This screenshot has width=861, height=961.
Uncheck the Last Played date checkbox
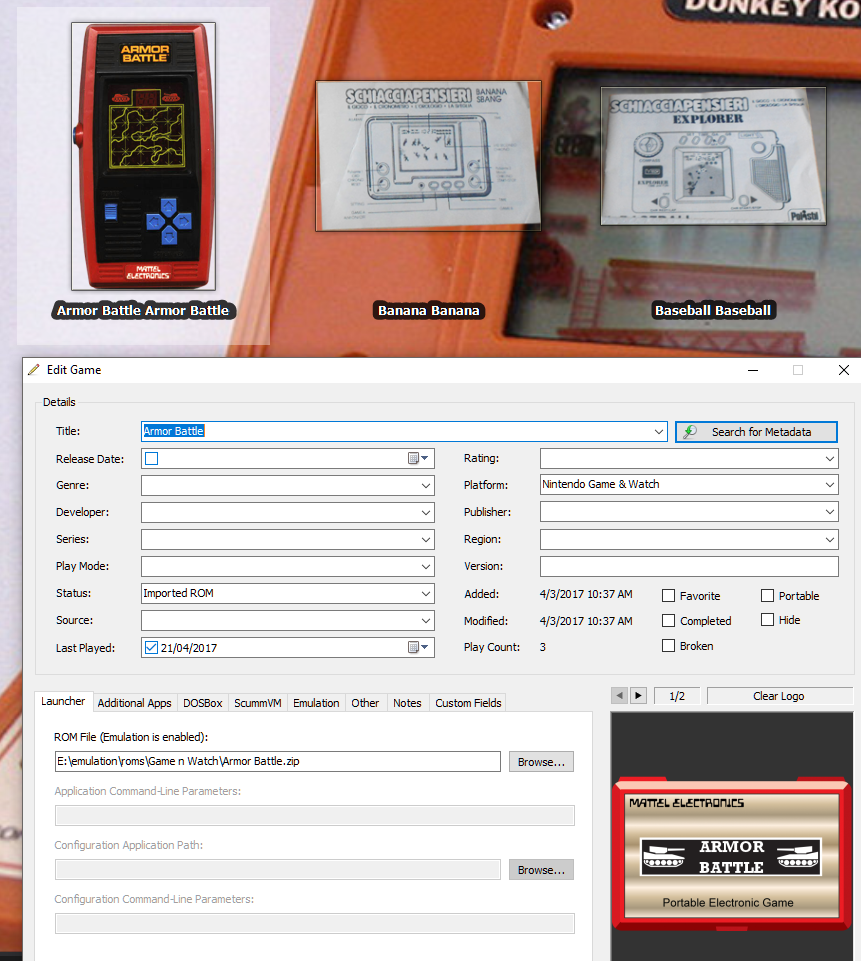pyautogui.click(x=151, y=647)
